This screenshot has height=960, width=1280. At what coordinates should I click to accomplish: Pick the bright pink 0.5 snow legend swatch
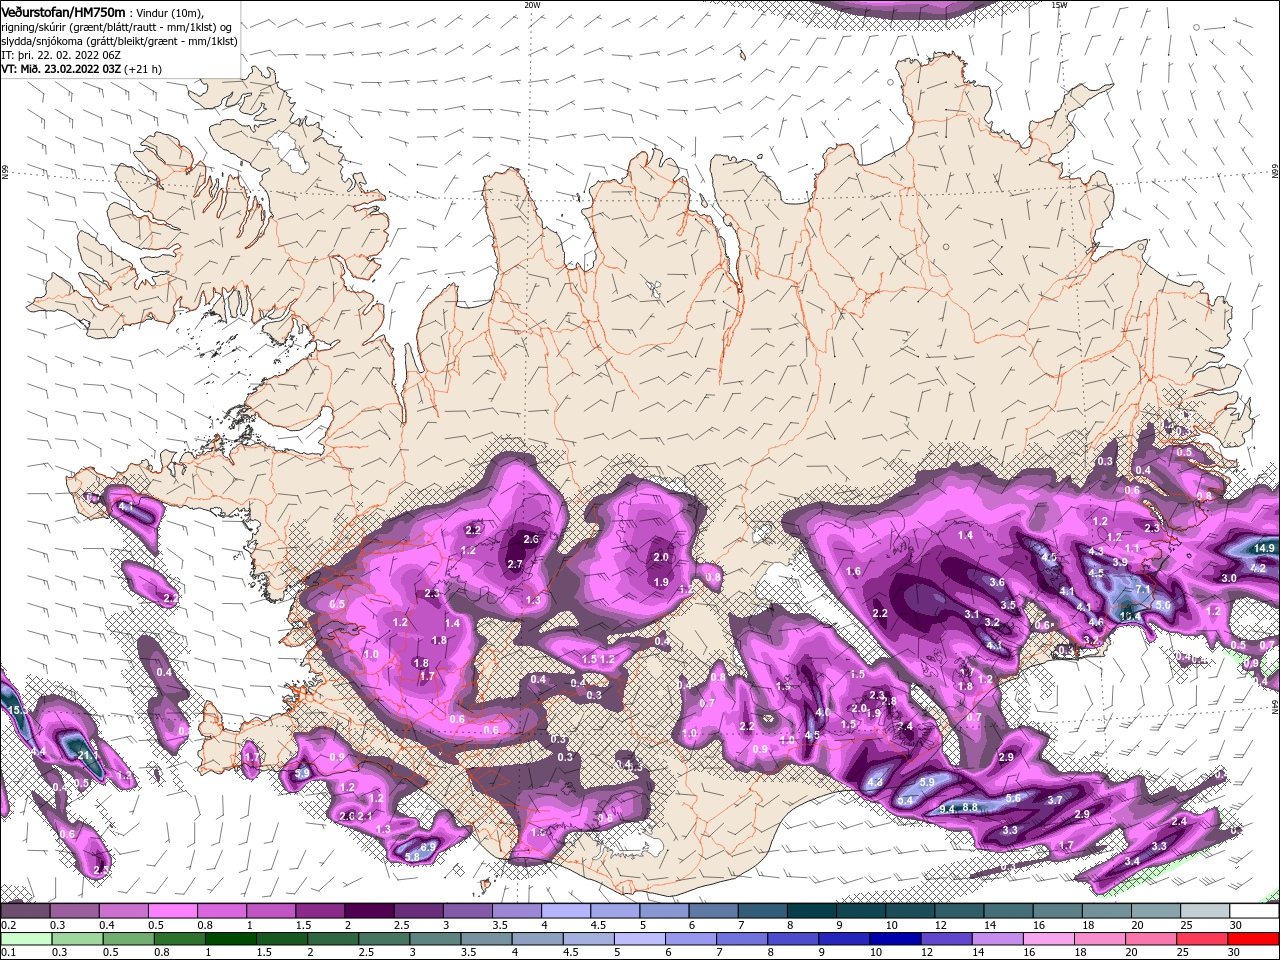(x=172, y=911)
